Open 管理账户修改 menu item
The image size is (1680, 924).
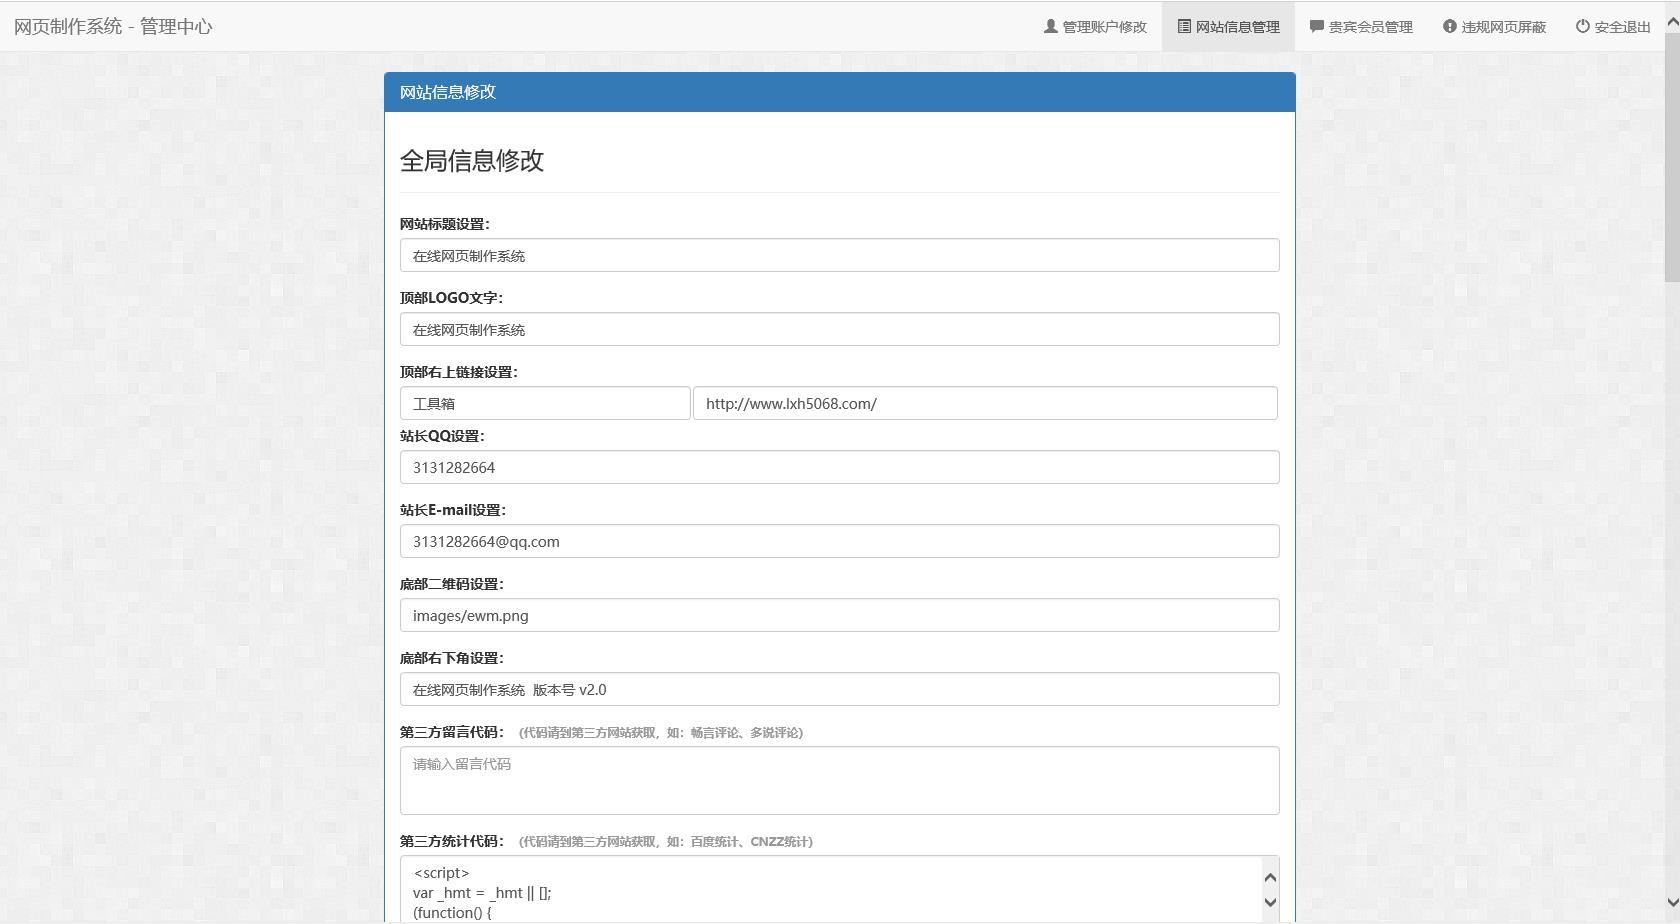[1095, 26]
